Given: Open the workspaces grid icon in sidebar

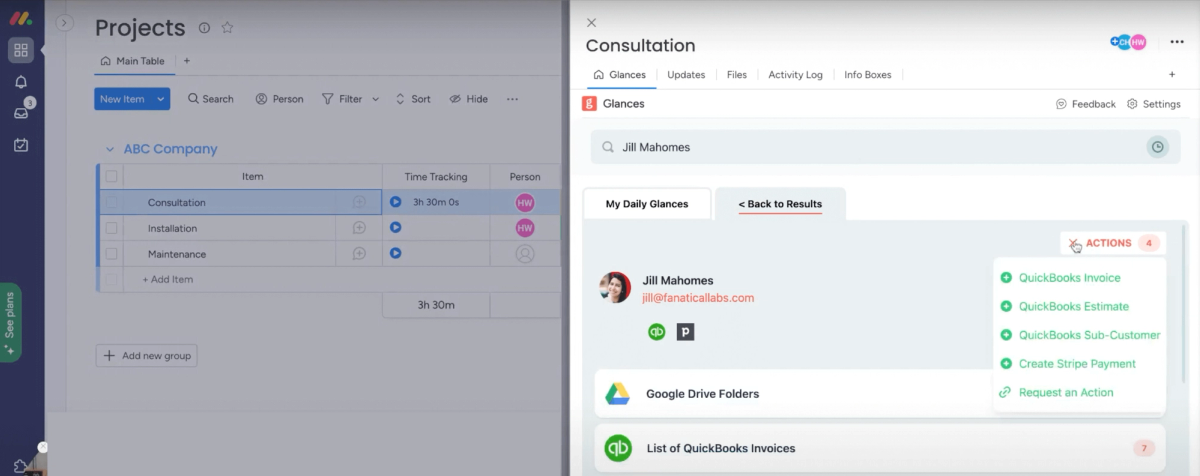Looking at the screenshot, I should click(21, 50).
